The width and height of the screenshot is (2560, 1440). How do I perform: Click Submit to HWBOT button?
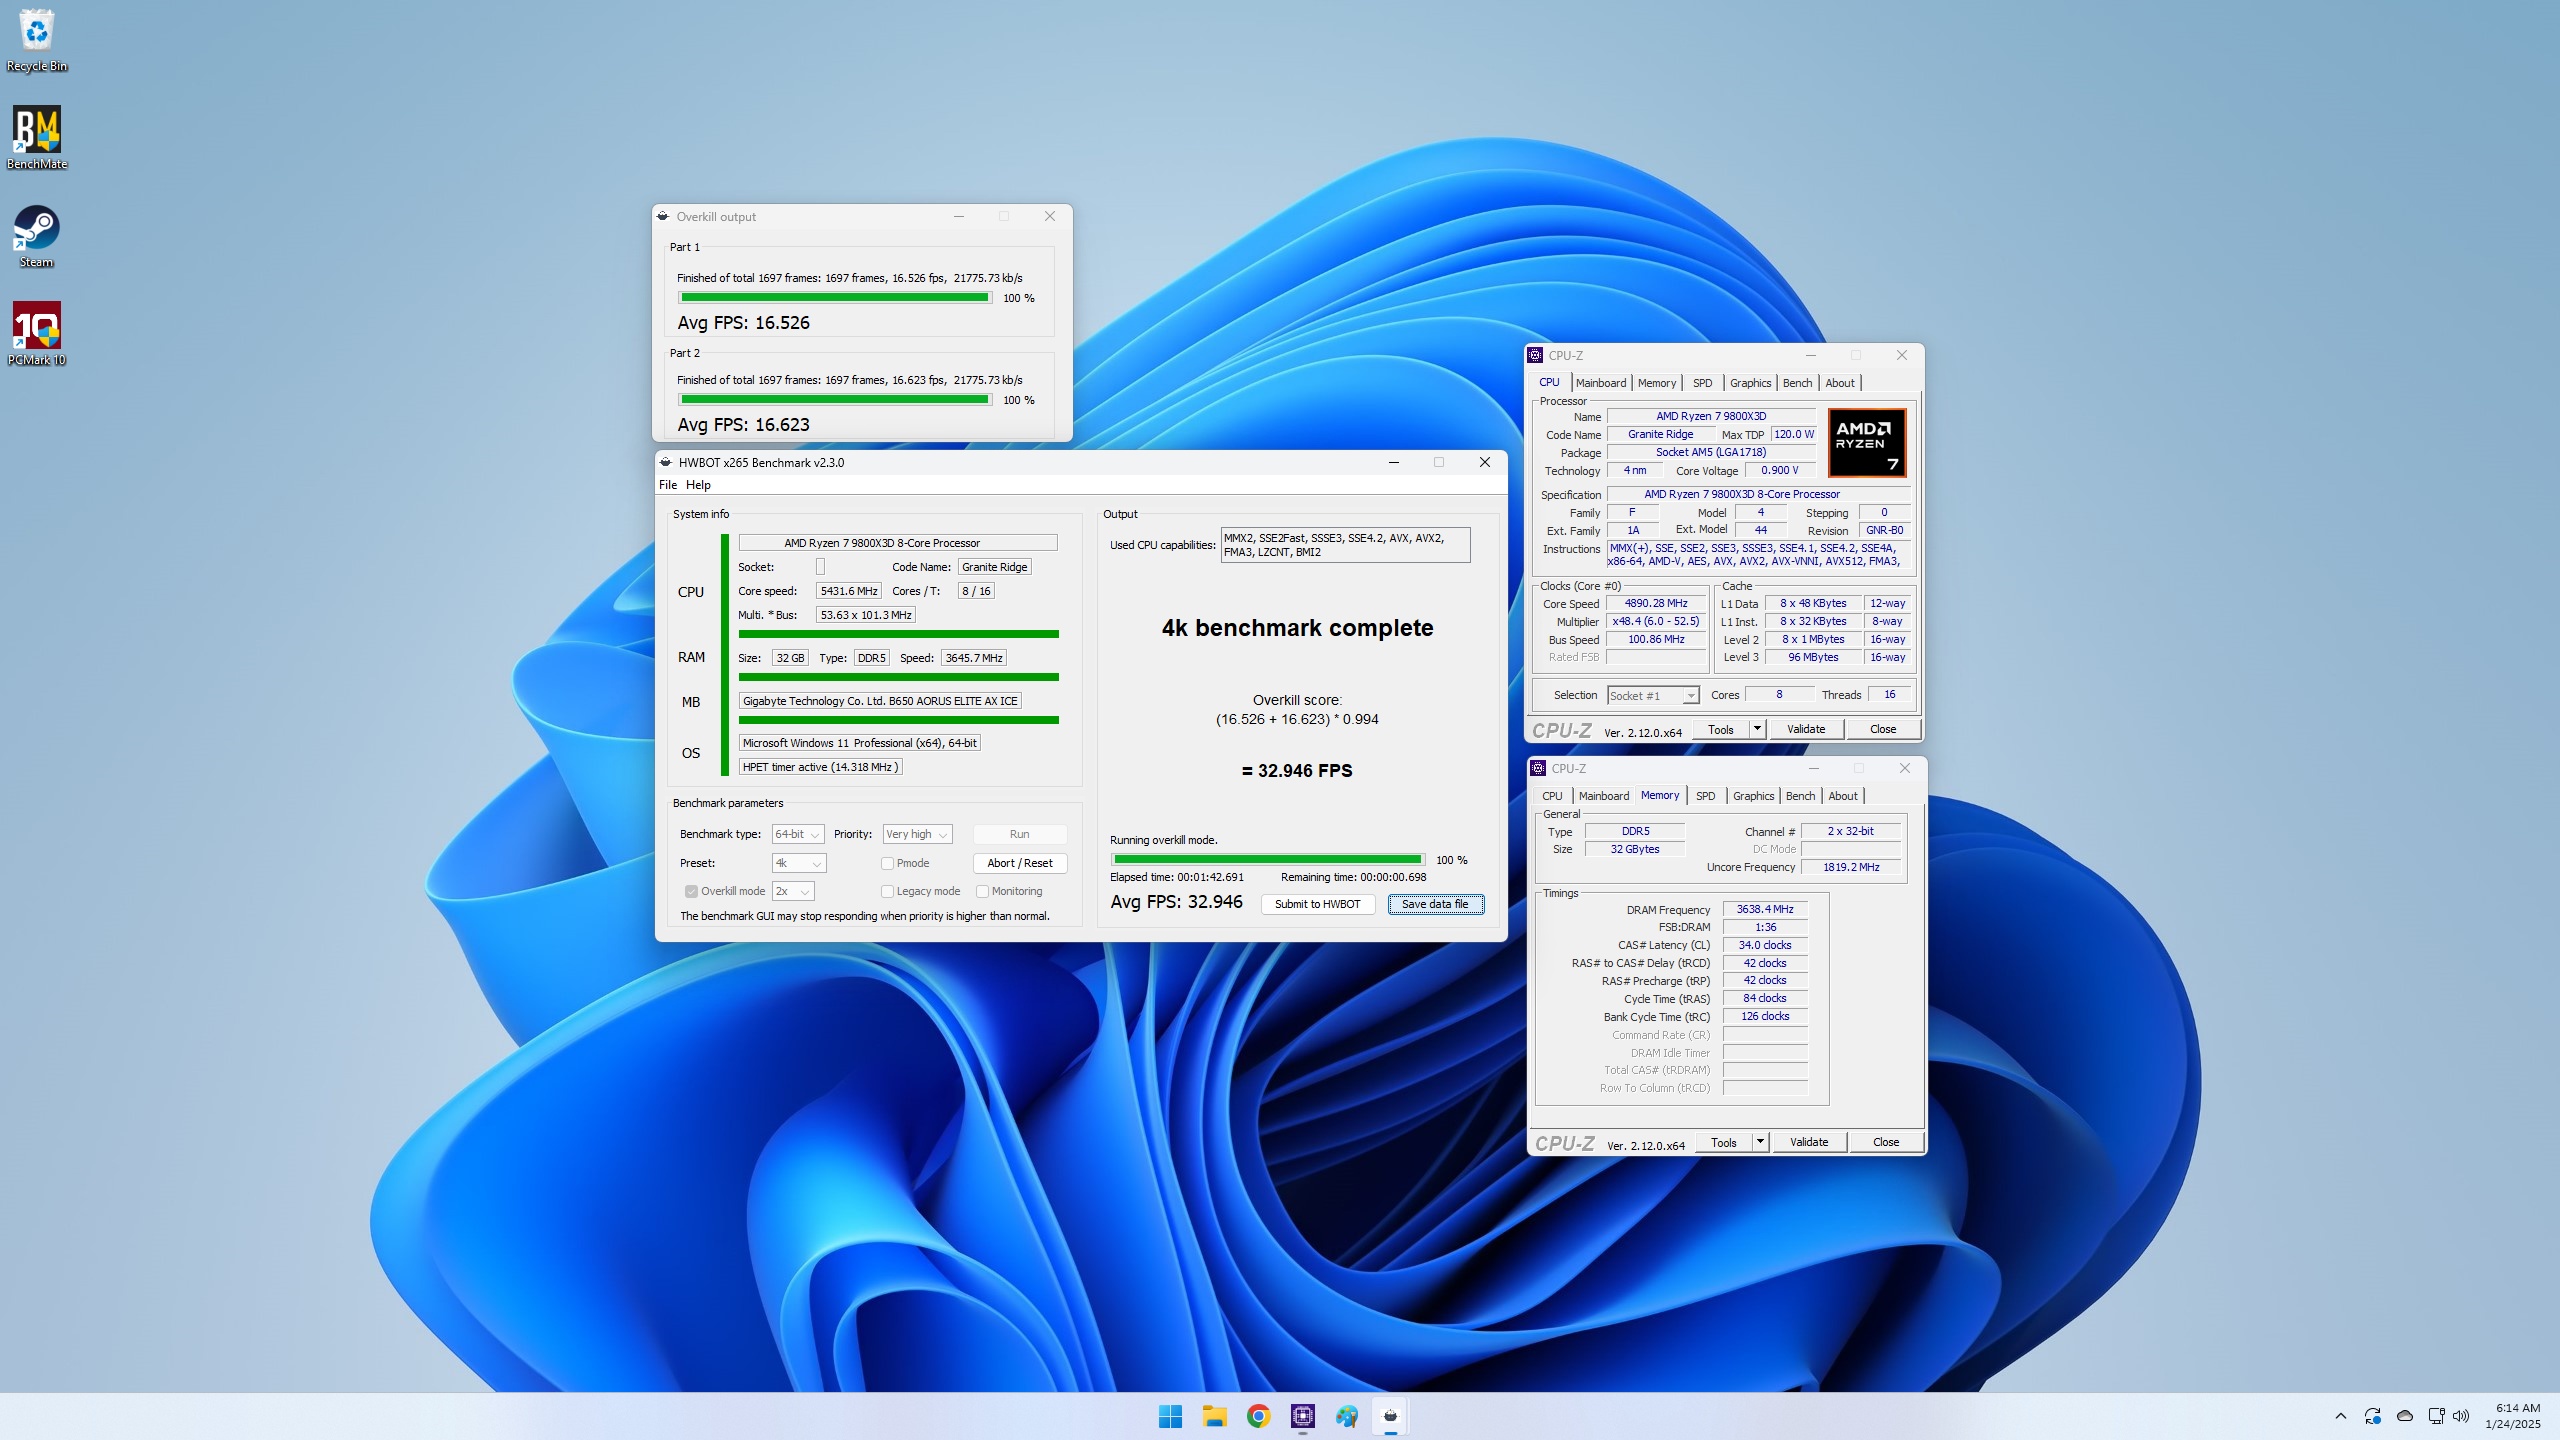point(1317,904)
